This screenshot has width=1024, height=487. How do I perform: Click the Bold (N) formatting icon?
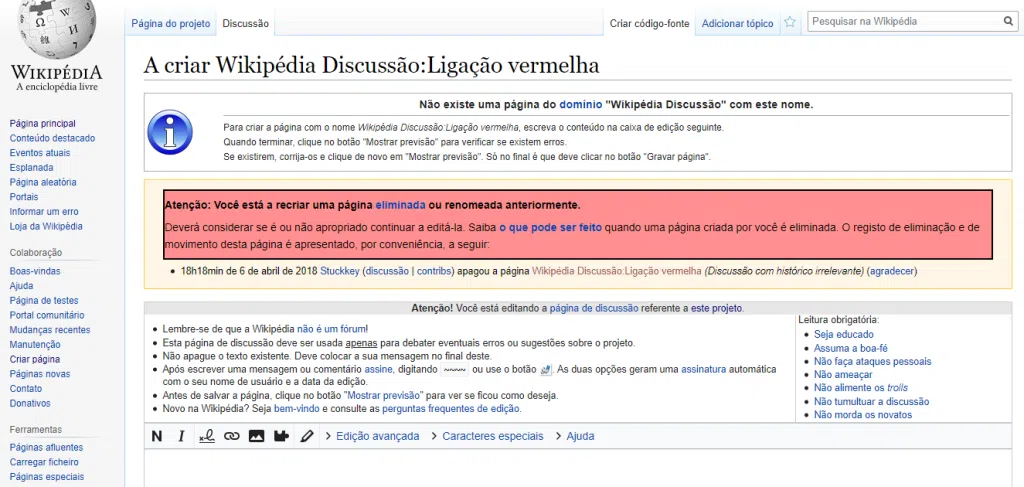[157, 436]
